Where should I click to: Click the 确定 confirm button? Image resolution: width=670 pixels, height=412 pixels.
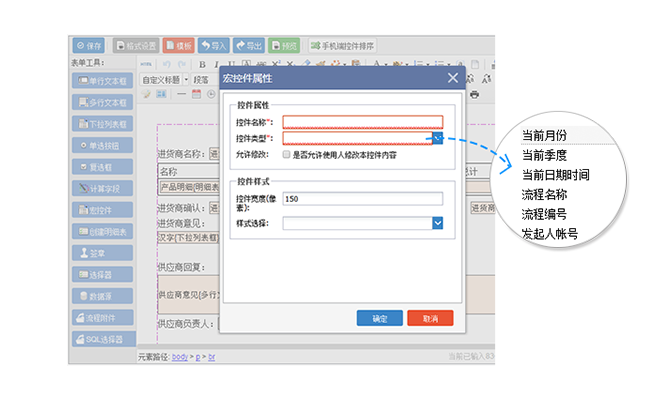point(380,318)
